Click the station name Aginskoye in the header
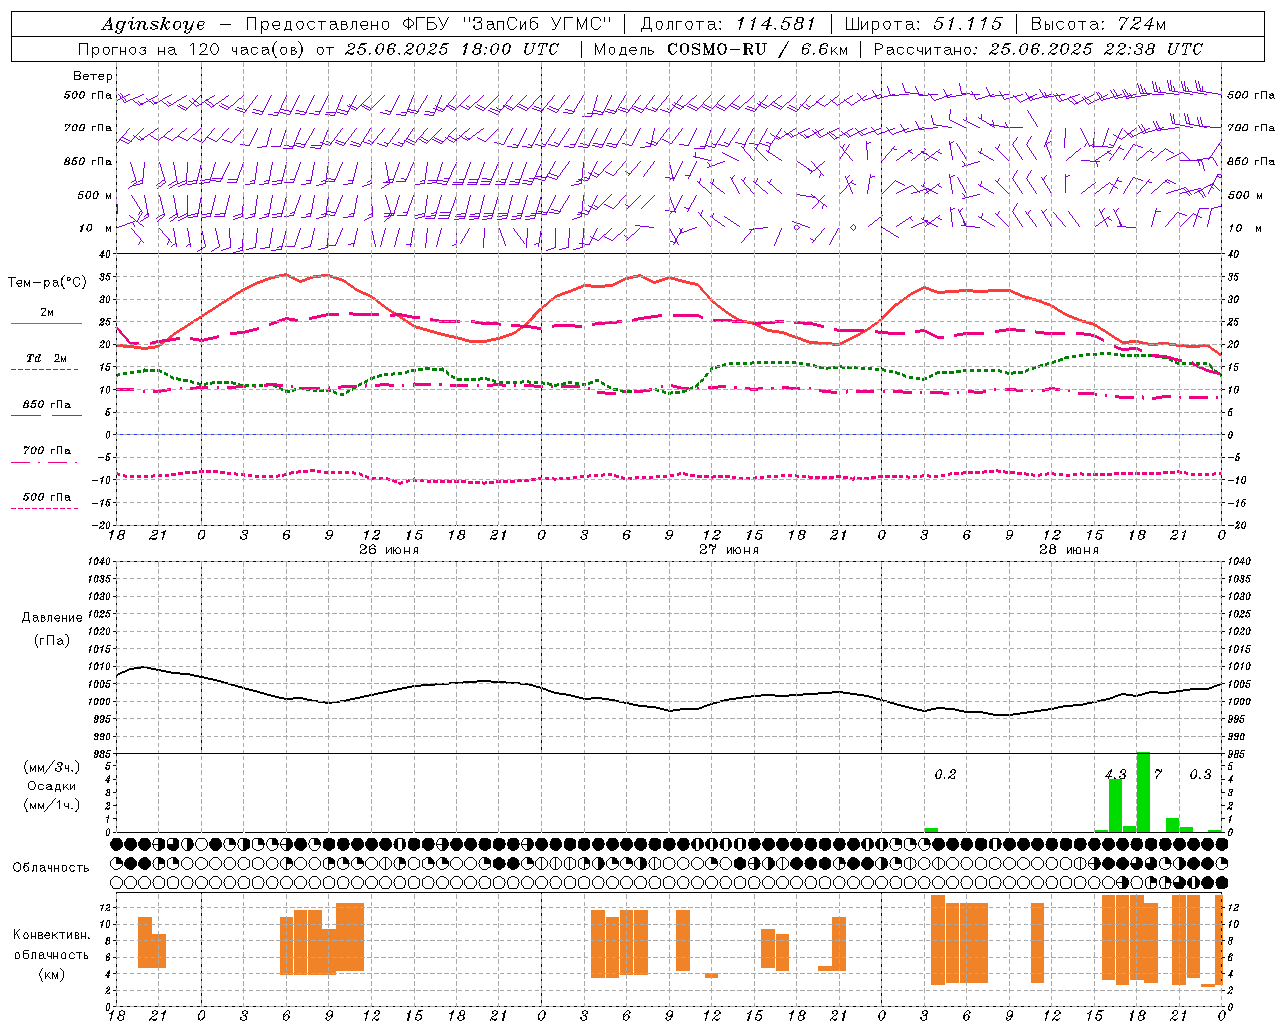The width and height of the screenshot is (1280, 1024). tap(153, 24)
